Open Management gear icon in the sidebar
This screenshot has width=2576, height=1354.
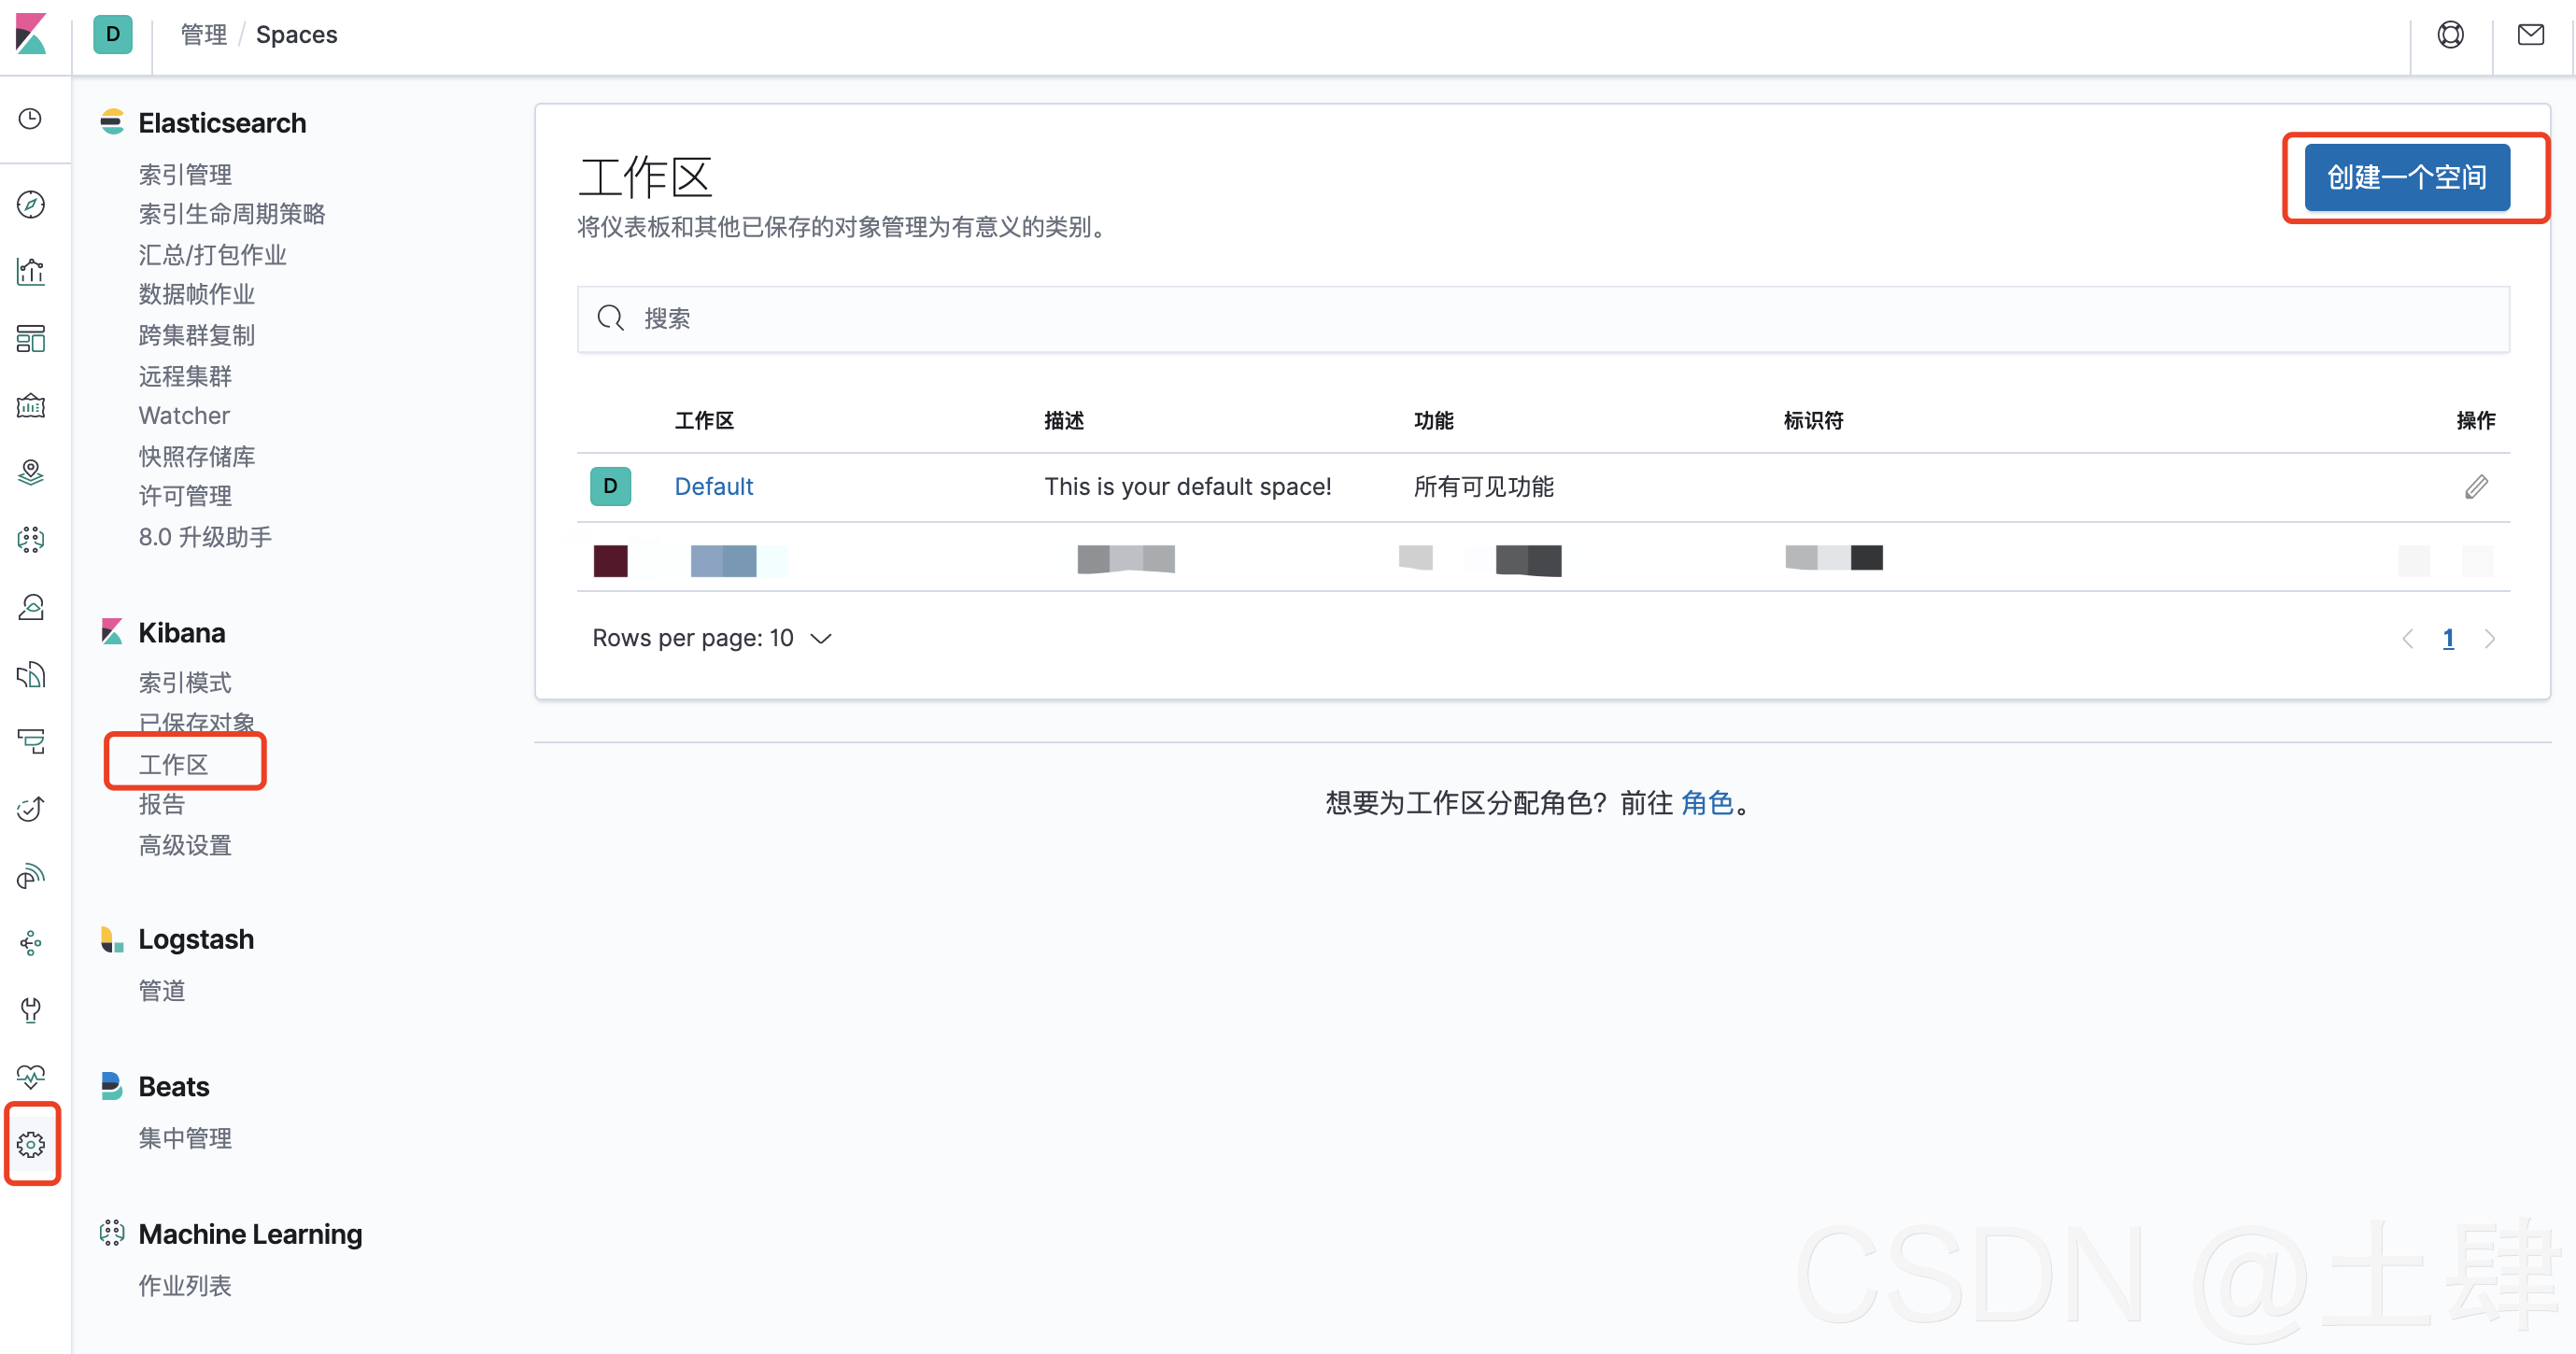coord(31,1144)
